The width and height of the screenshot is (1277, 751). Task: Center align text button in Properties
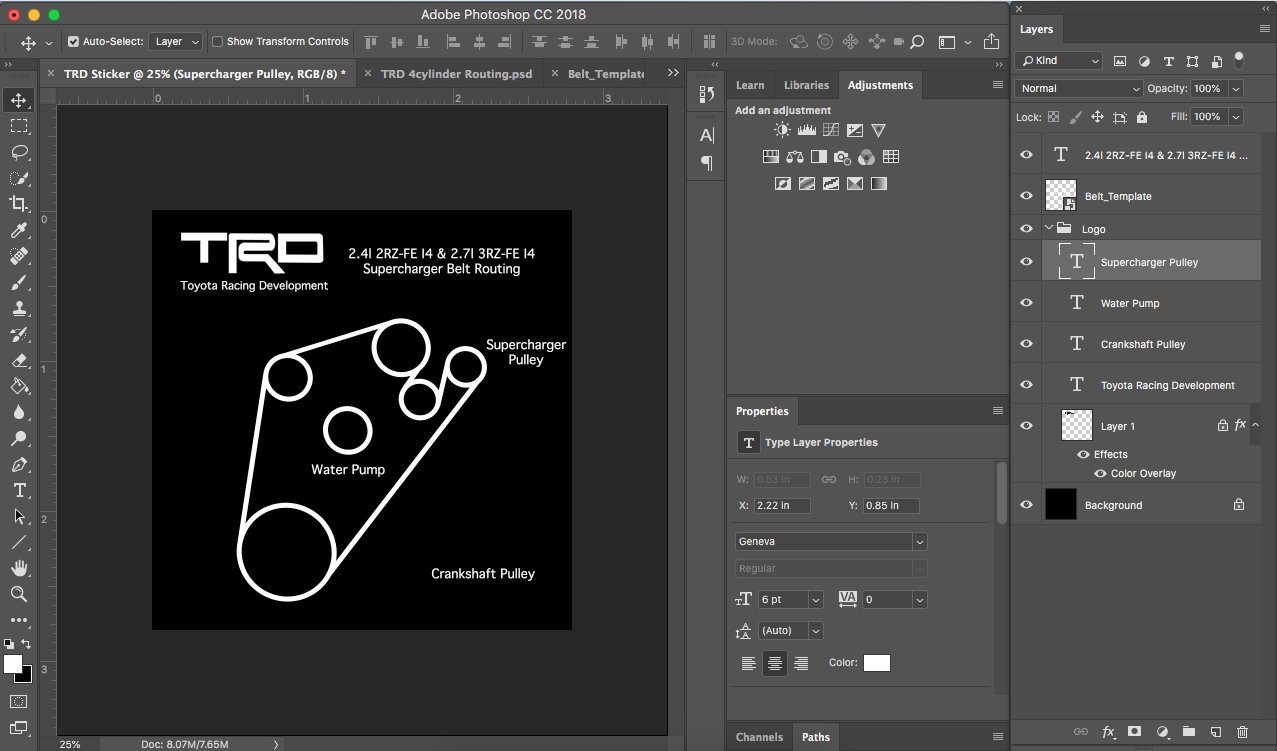[775, 663]
